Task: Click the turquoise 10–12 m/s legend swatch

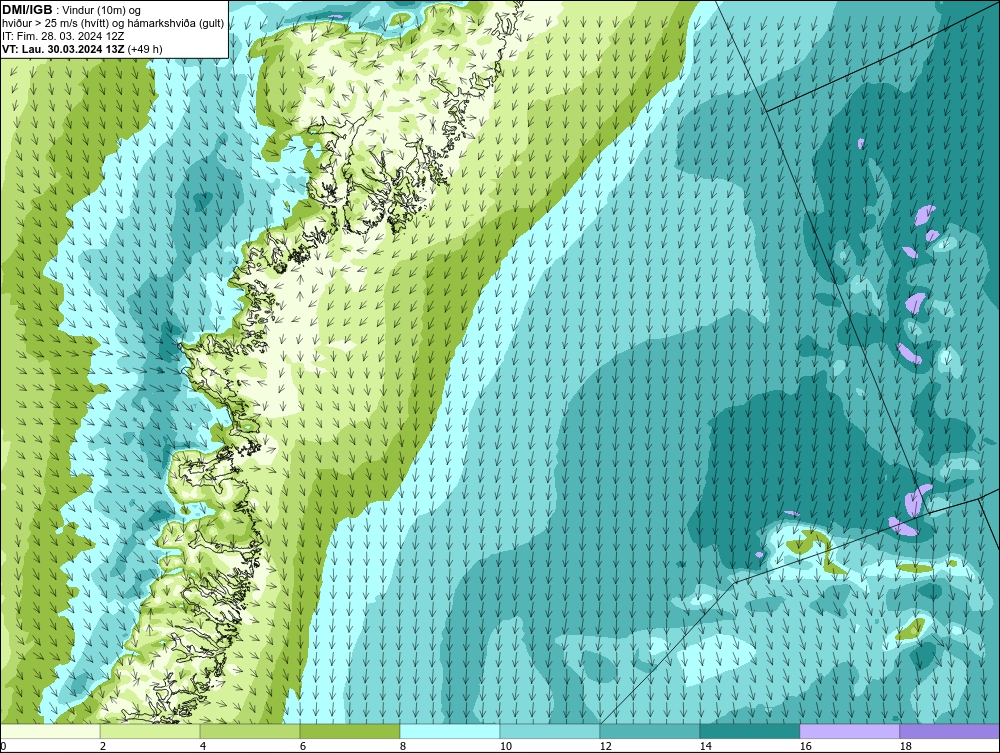Action: pos(550,731)
